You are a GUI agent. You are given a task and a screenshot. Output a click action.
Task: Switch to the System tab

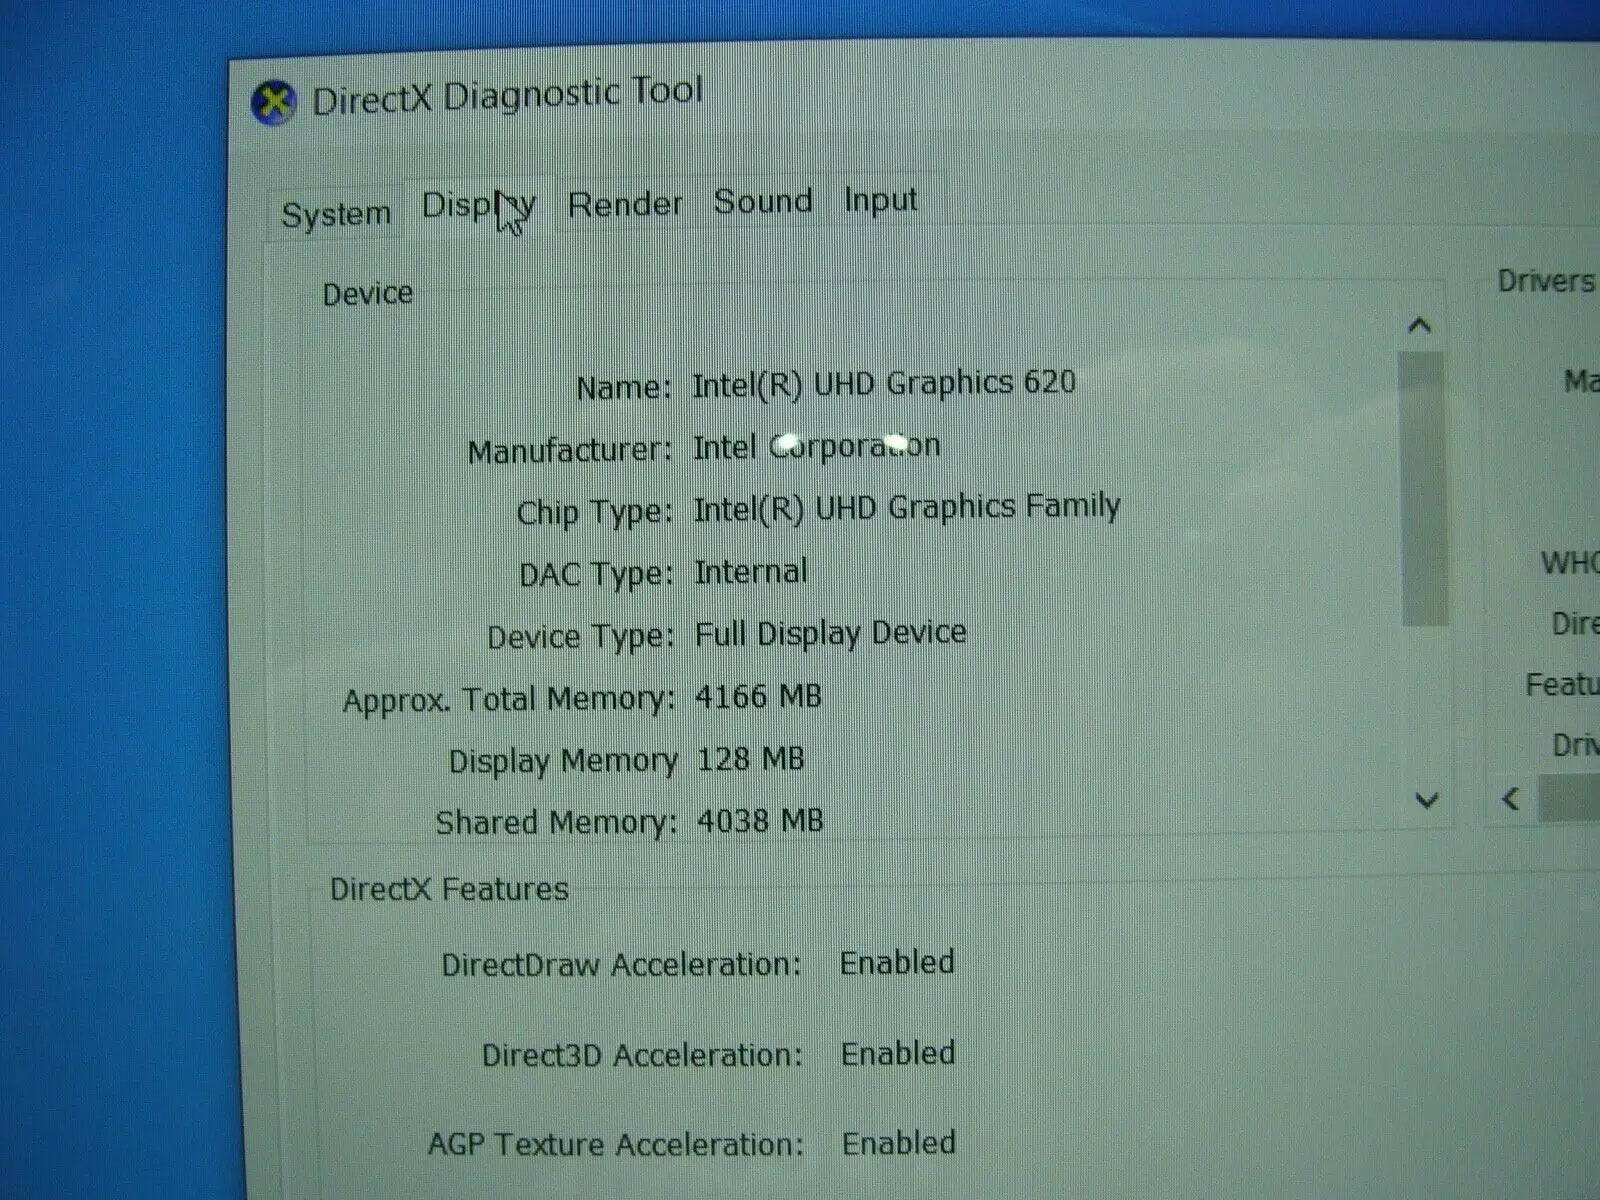[336, 213]
